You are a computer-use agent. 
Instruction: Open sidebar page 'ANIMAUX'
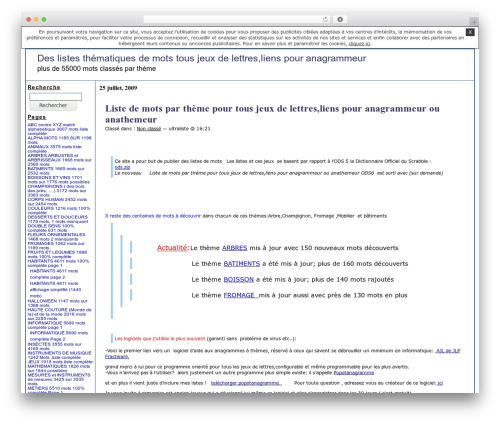(54, 149)
